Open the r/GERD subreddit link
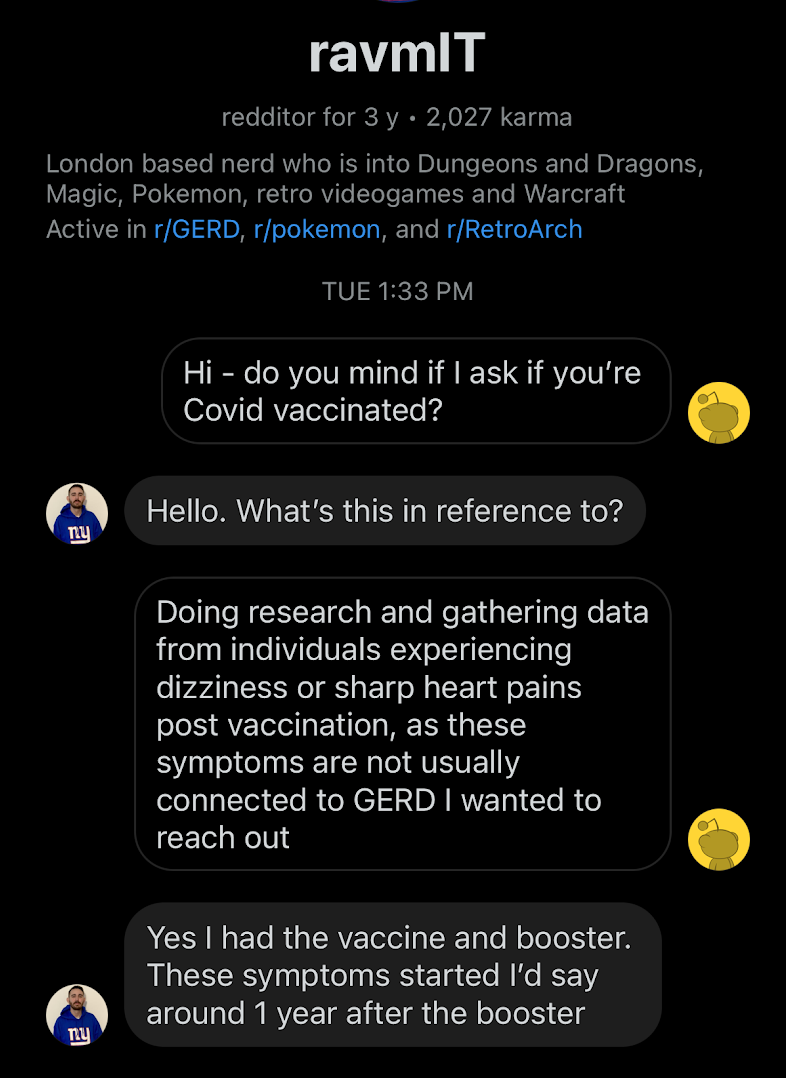This screenshot has height=1078, width=786. pyautogui.click(x=197, y=229)
